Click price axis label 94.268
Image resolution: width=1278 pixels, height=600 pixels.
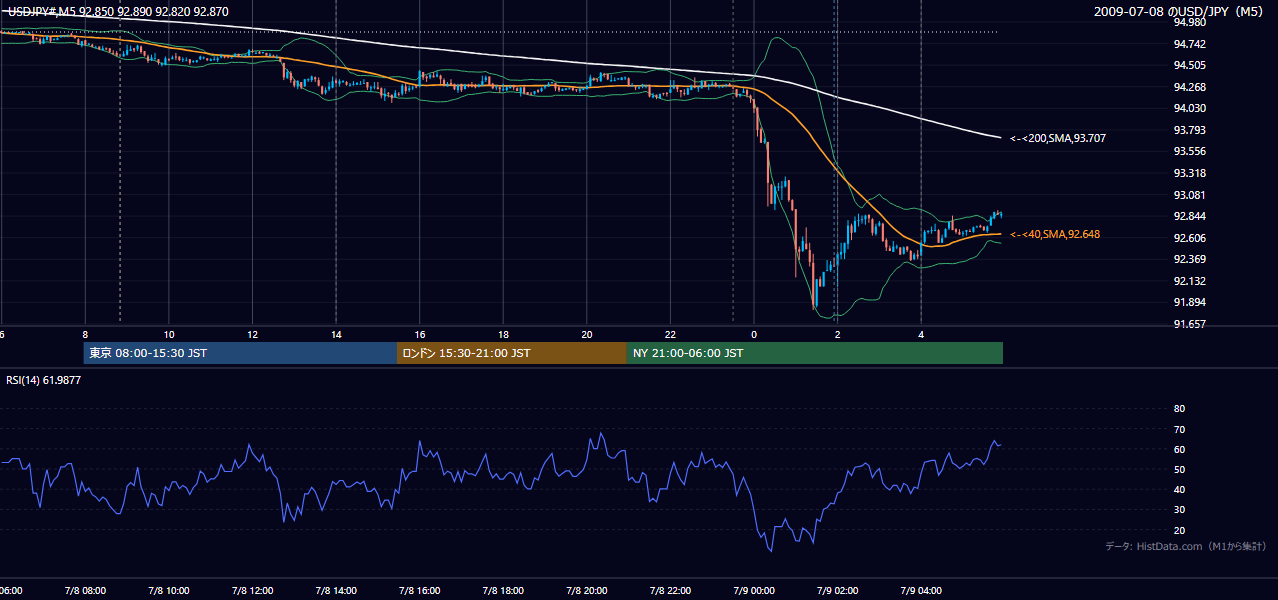1189,87
